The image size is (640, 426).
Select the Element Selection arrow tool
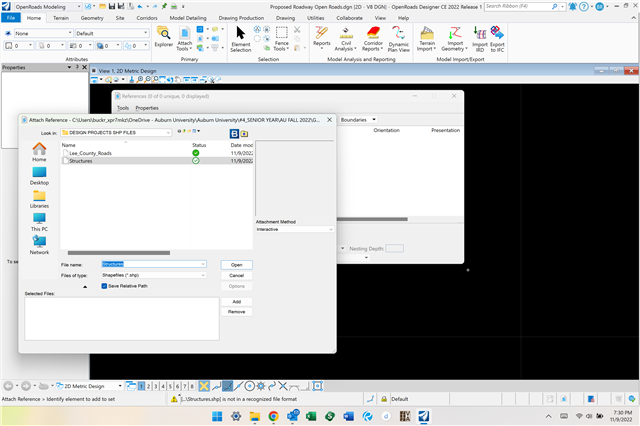(x=241, y=36)
